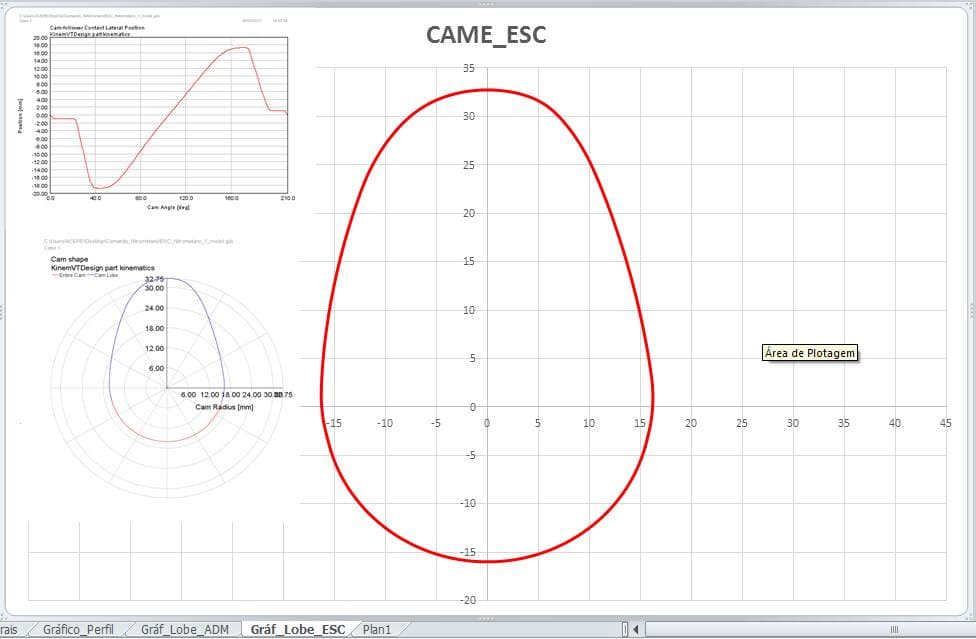The height and width of the screenshot is (639, 976).
Task: Select the CAME_ESC chart title
Action: click(486, 35)
